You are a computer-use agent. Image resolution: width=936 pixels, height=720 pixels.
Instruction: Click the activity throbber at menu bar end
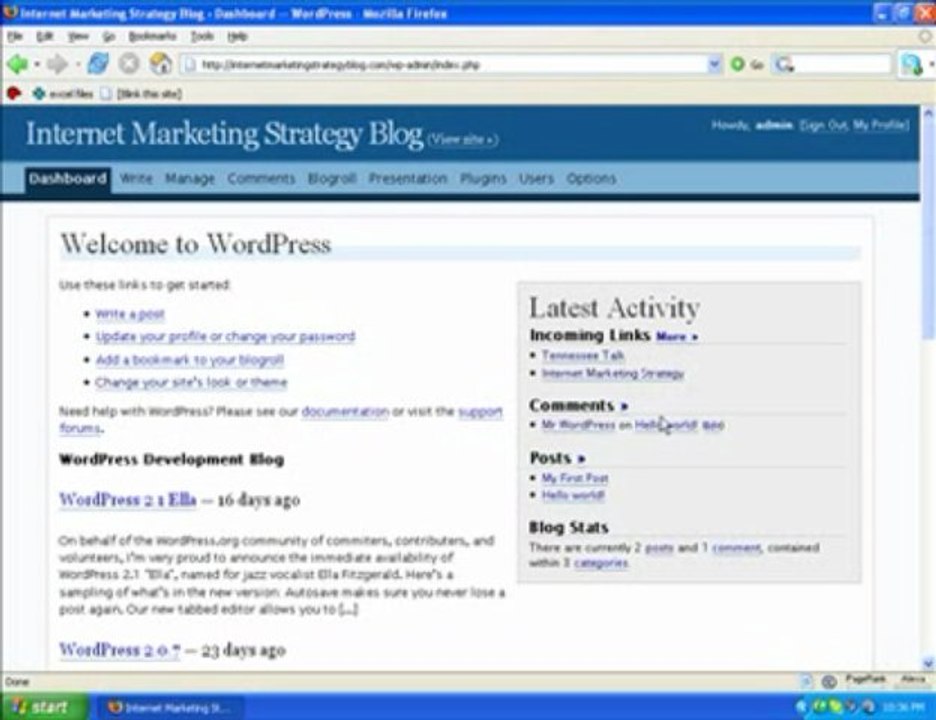pyautogui.click(x=926, y=36)
